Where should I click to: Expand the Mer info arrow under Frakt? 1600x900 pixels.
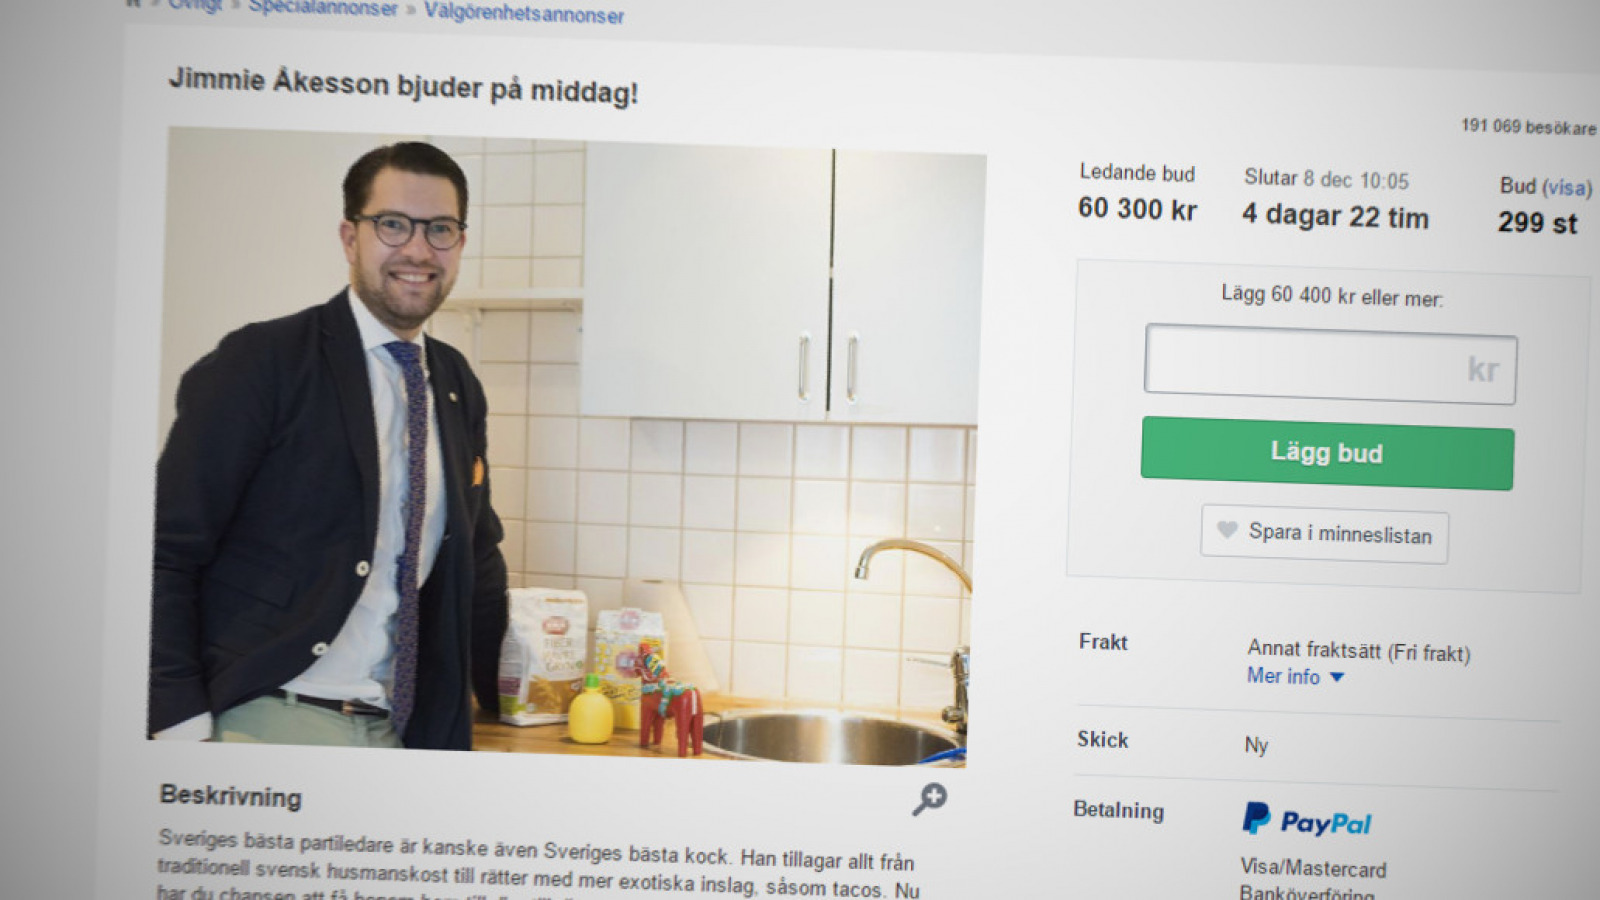click(x=1337, y=678)
